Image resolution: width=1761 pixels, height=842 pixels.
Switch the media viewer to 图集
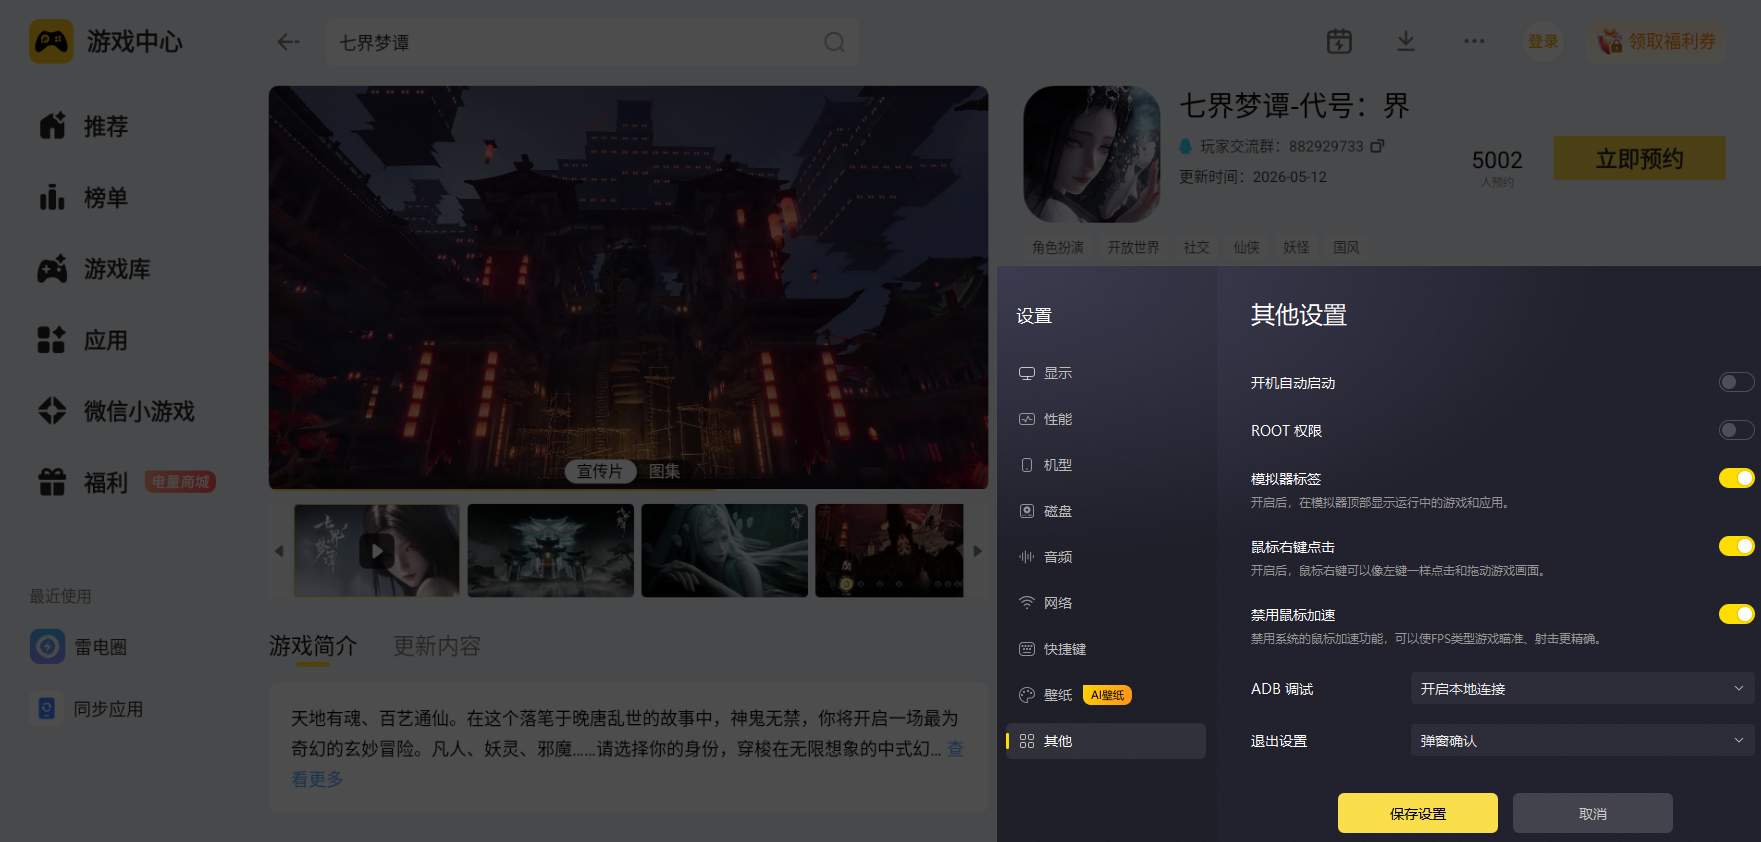click(664, 471)
